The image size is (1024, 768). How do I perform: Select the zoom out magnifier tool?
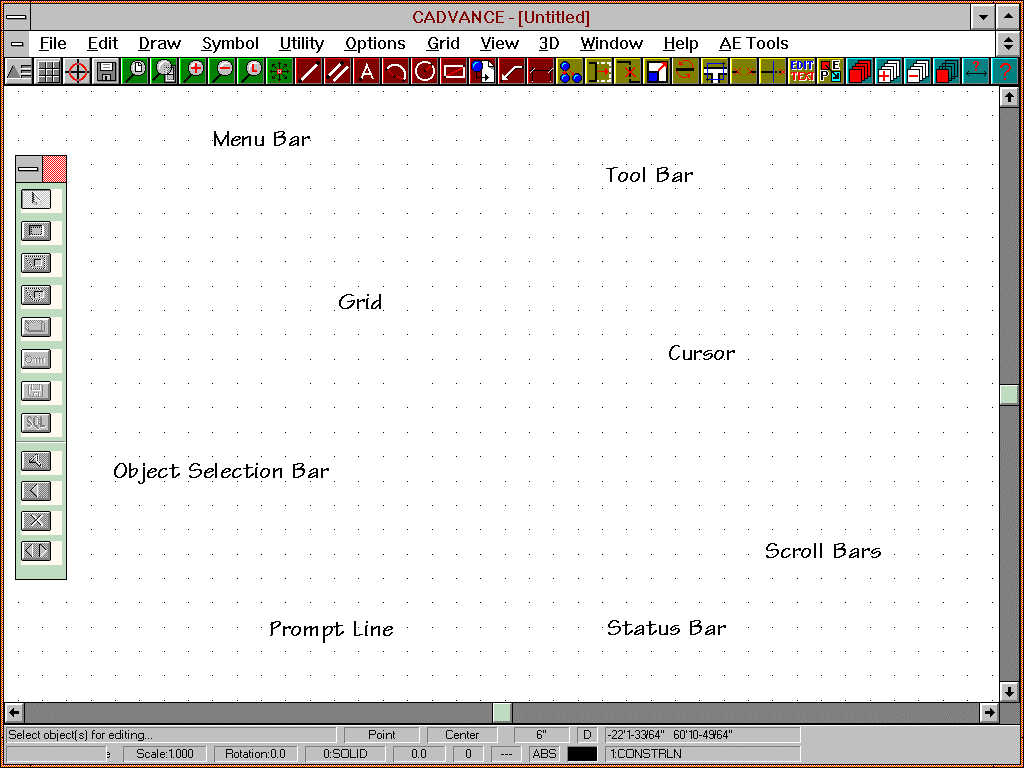click(x=222, y=71)
